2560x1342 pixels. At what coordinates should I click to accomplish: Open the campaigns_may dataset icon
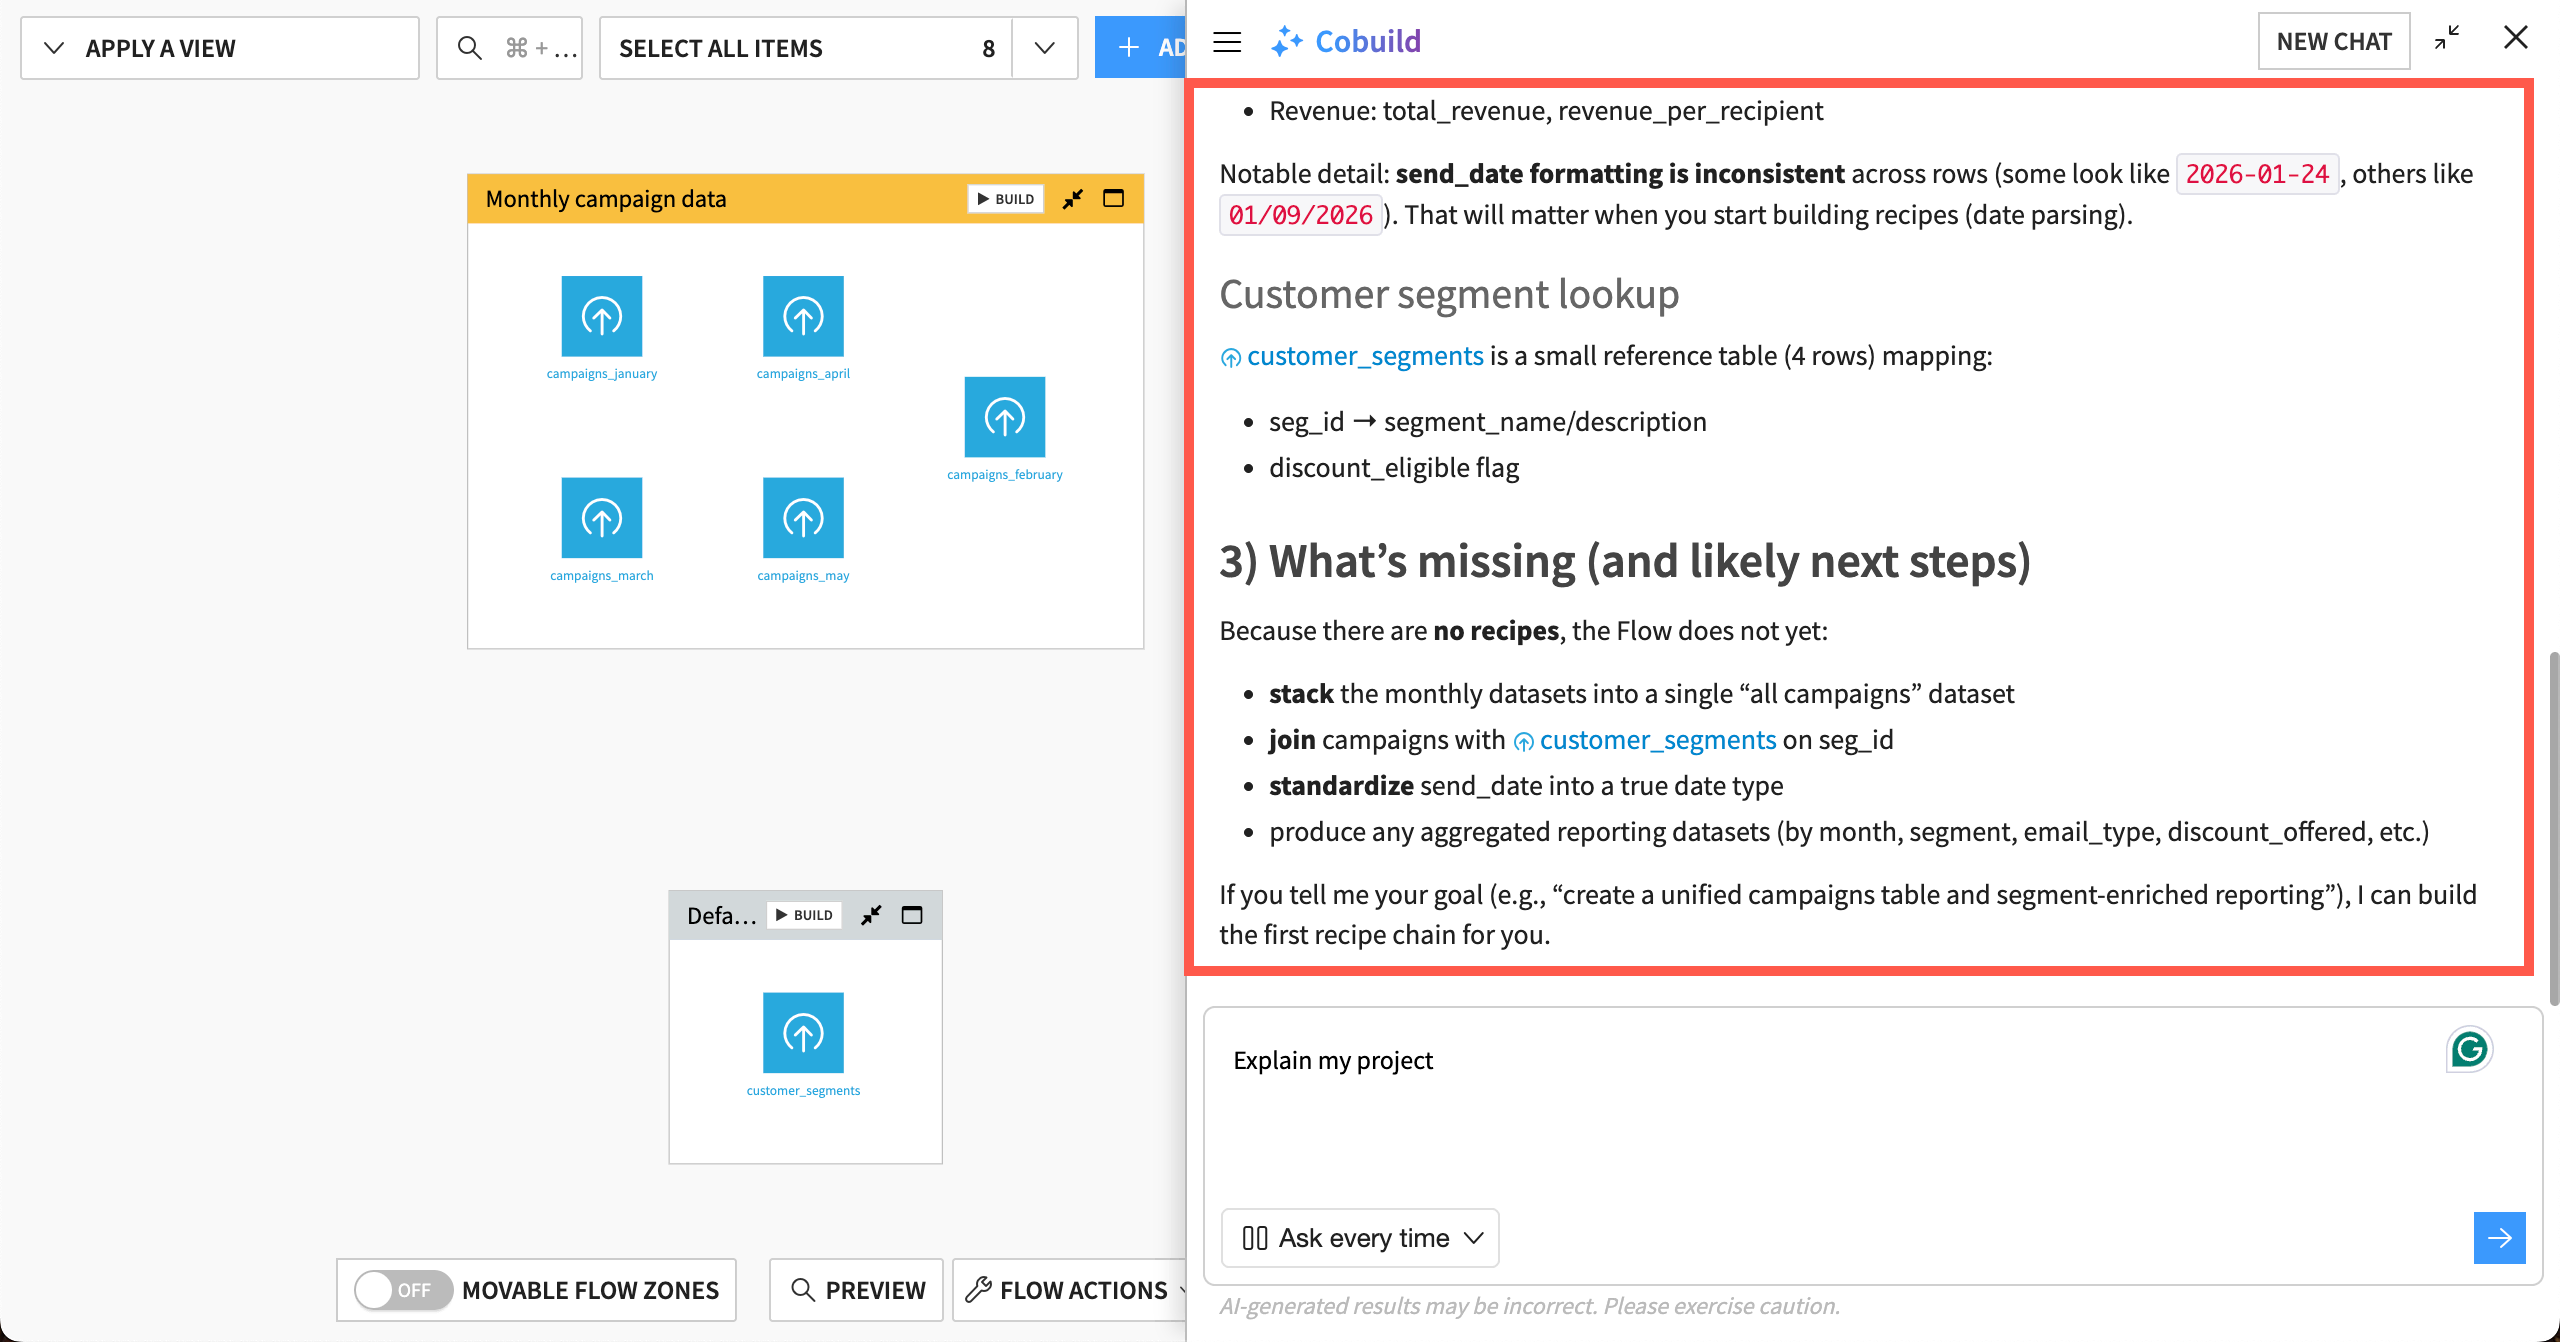803,517
